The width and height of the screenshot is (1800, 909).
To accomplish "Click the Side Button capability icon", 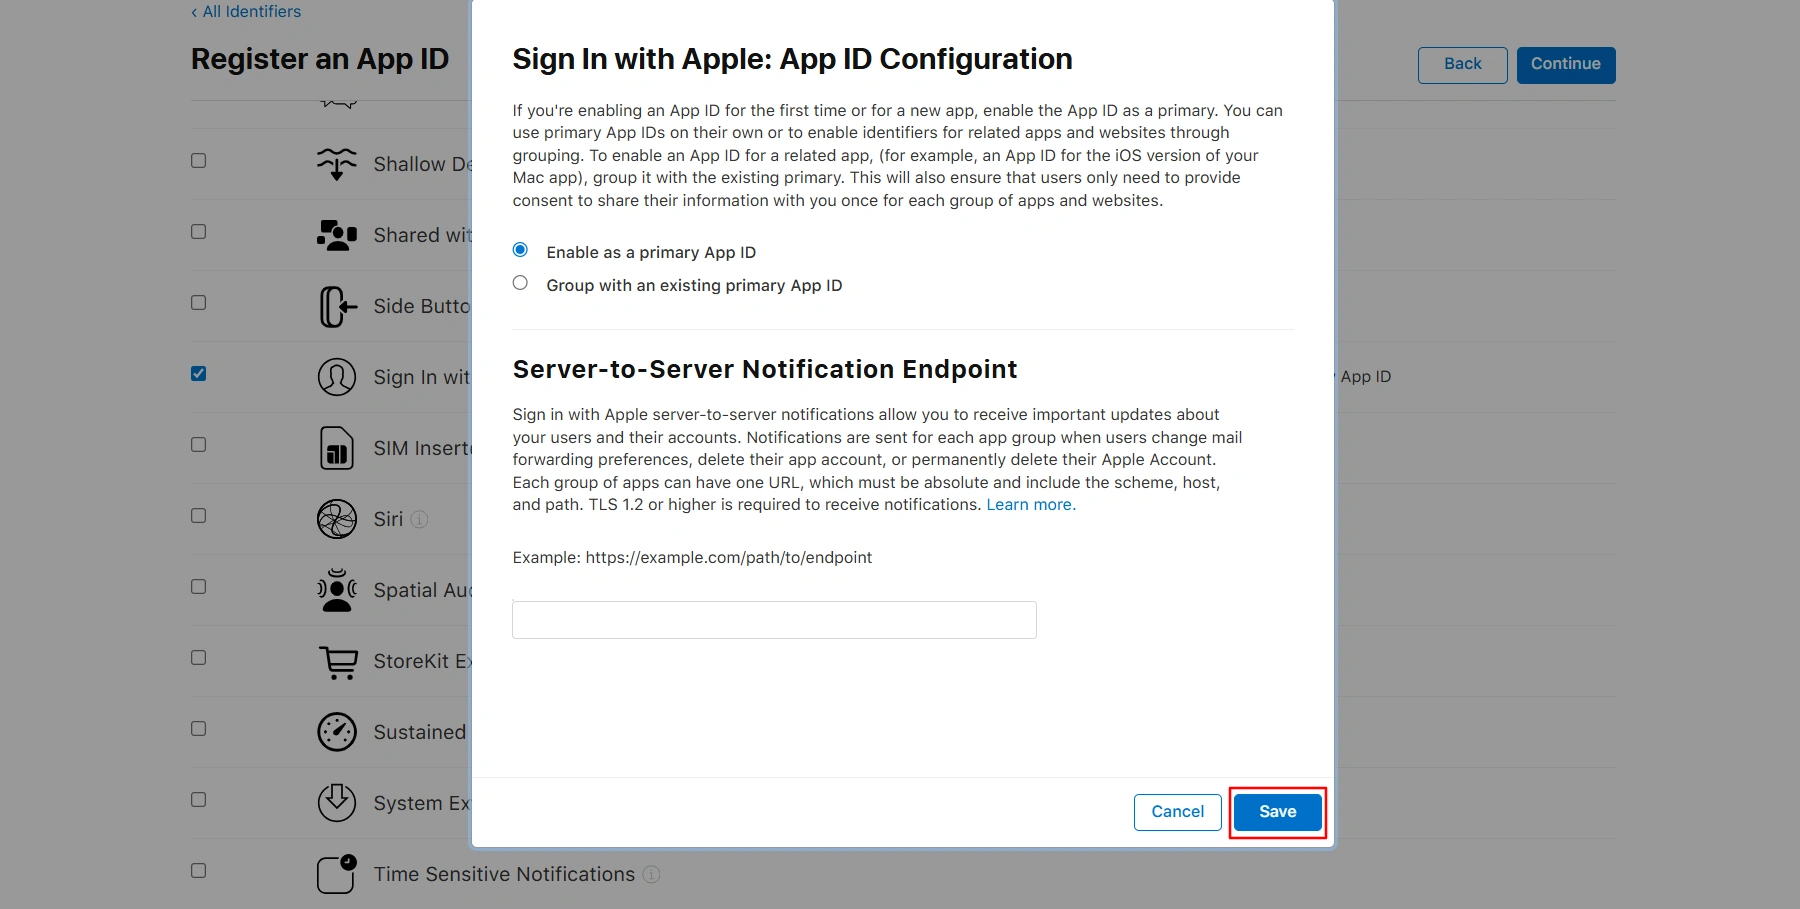I will click(x=337, y=306).
